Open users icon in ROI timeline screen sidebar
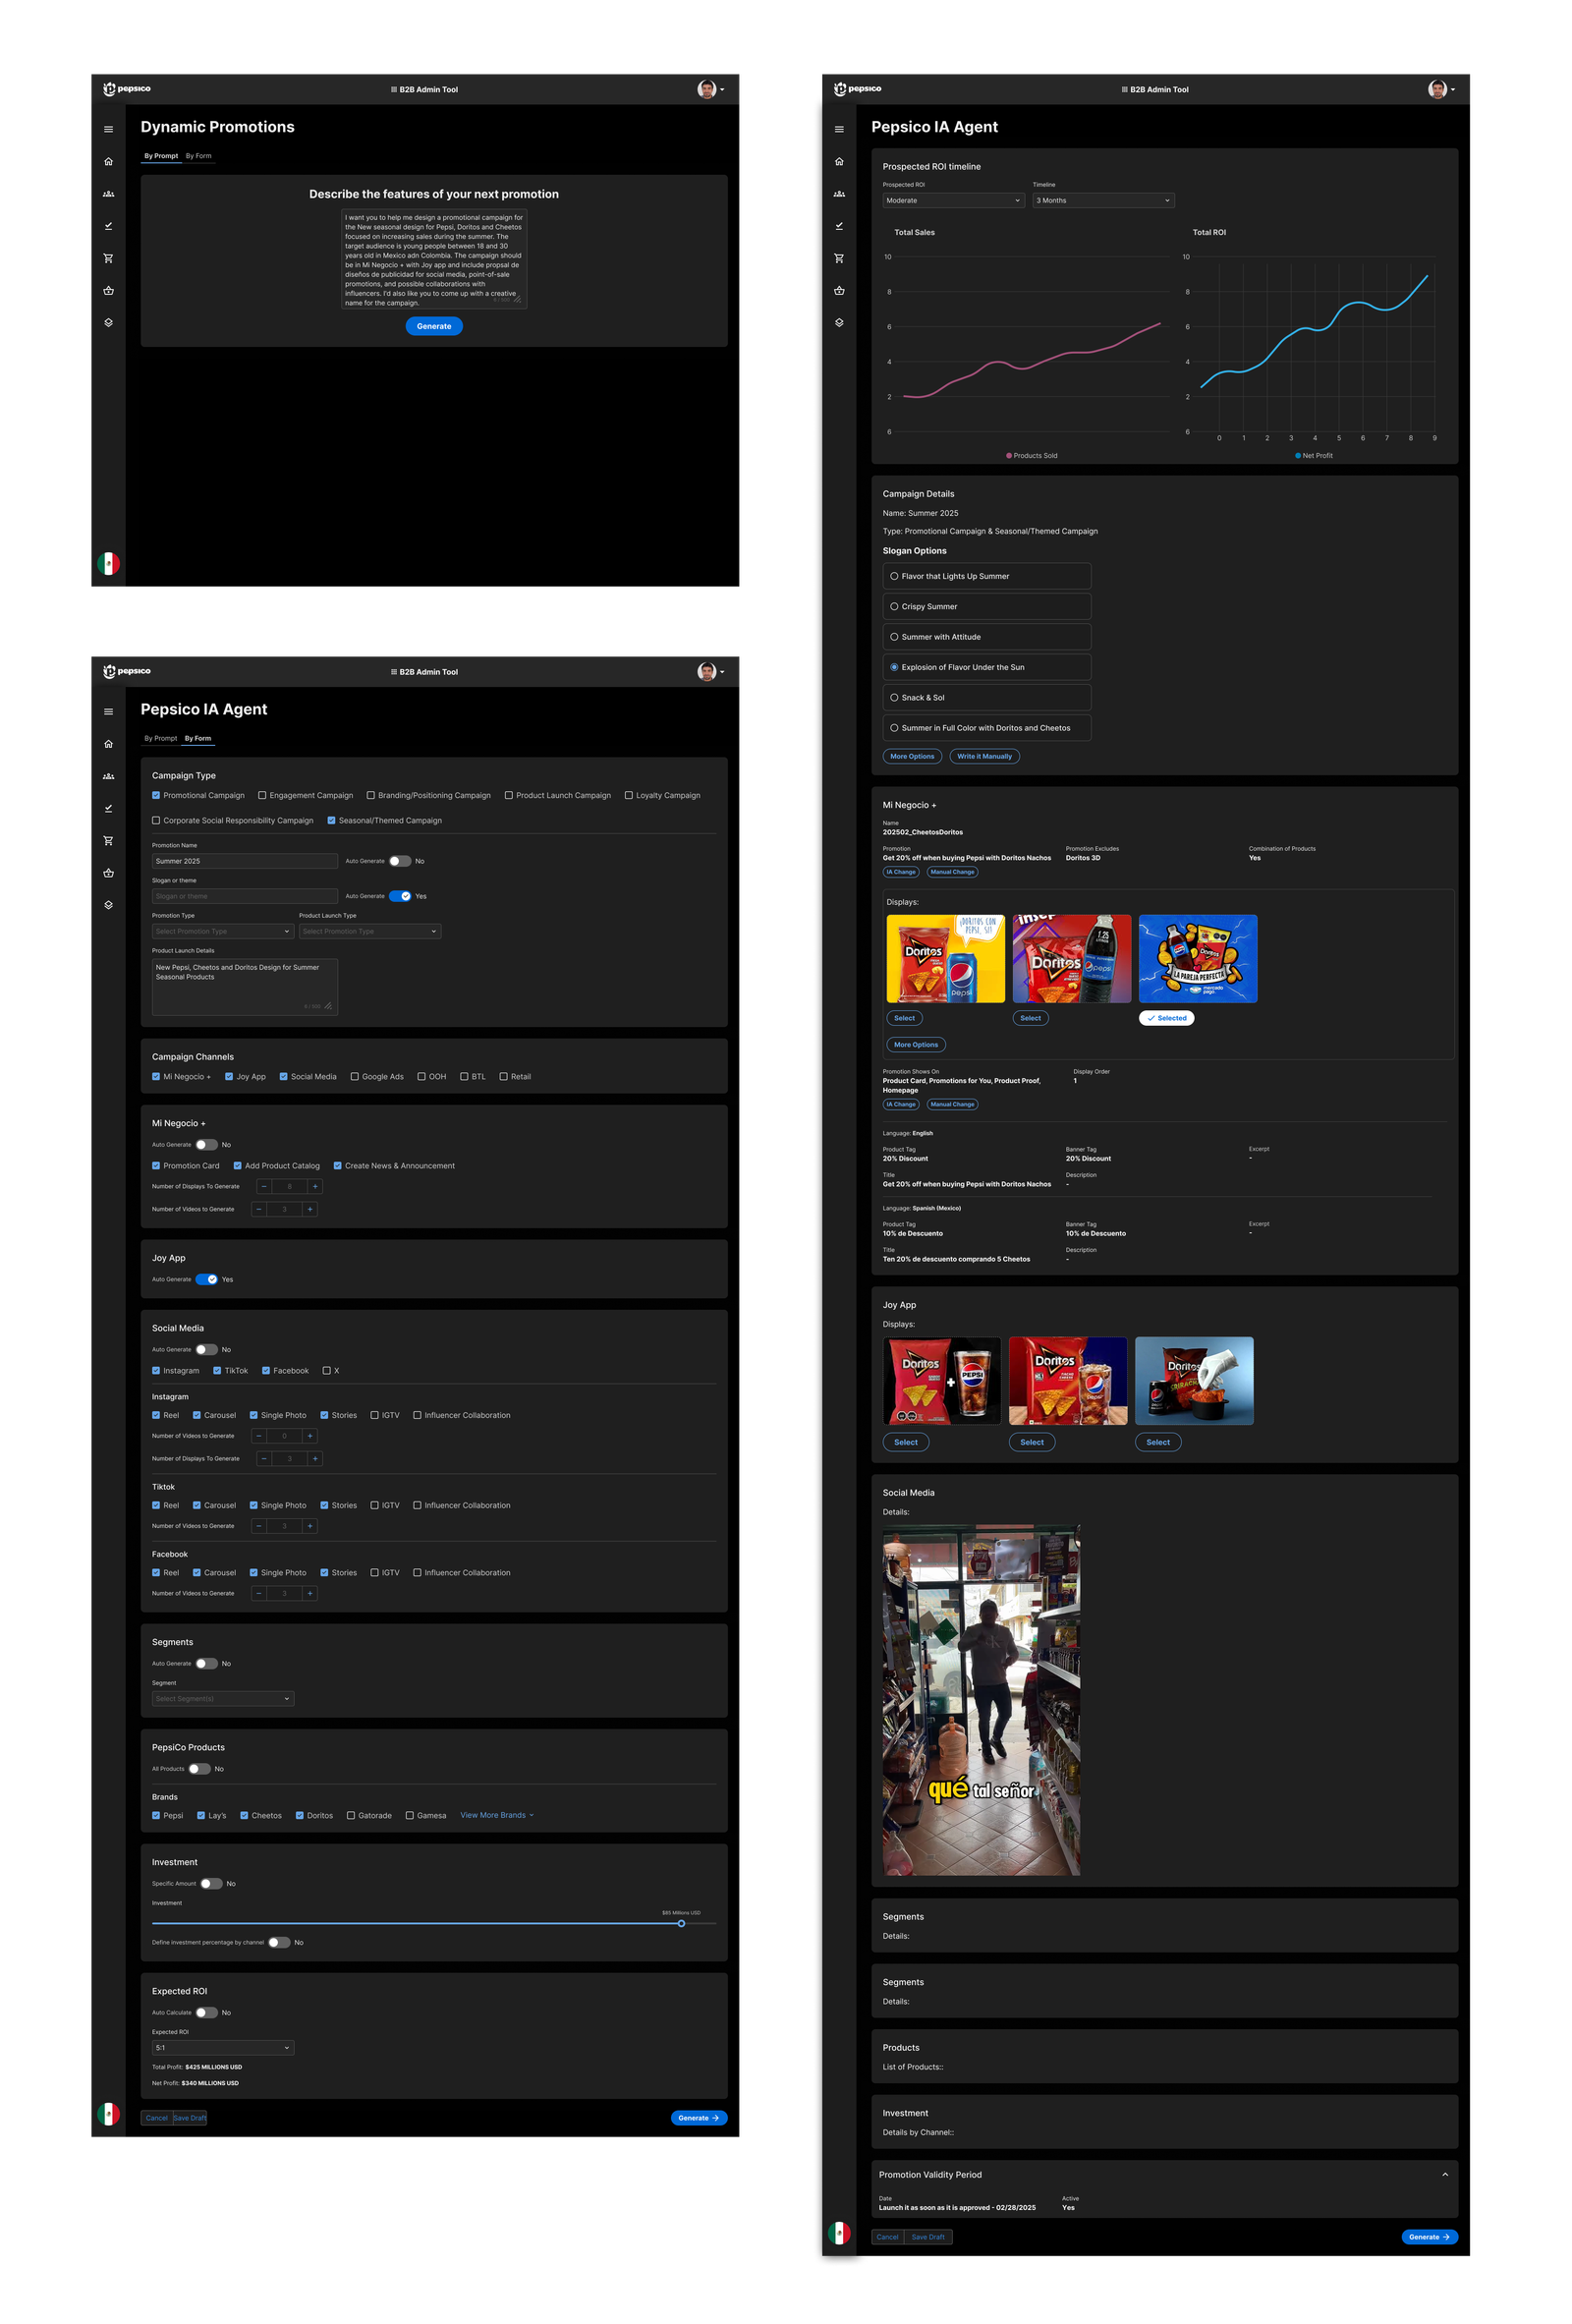The image size is (1572, 2324). 839,194
